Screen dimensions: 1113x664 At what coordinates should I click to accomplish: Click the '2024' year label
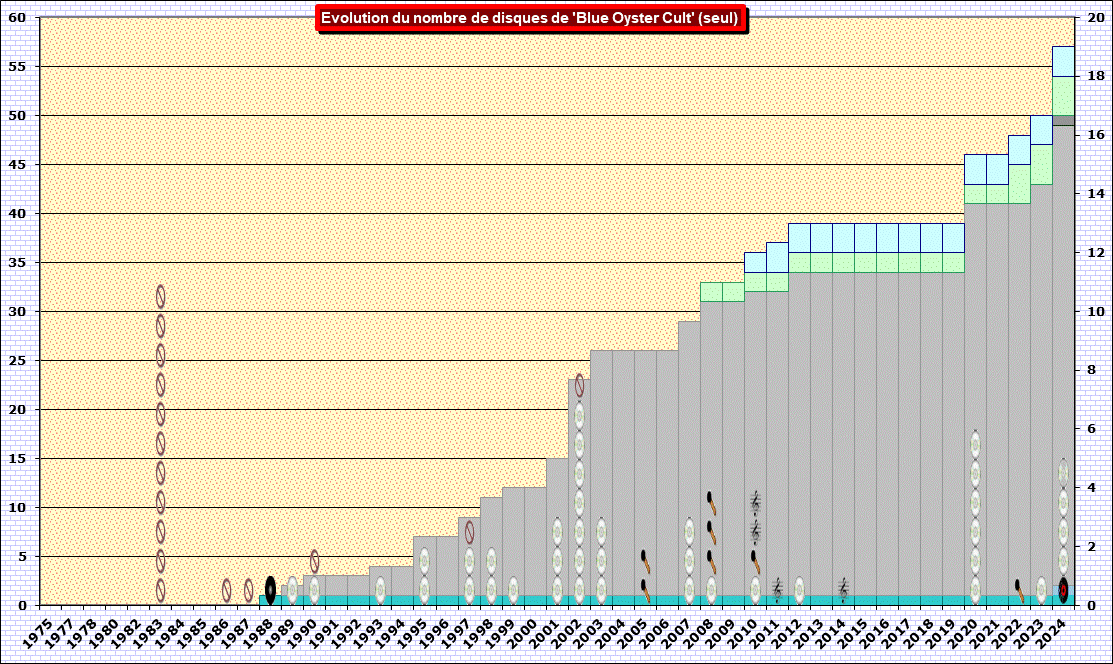[1050, 633]
